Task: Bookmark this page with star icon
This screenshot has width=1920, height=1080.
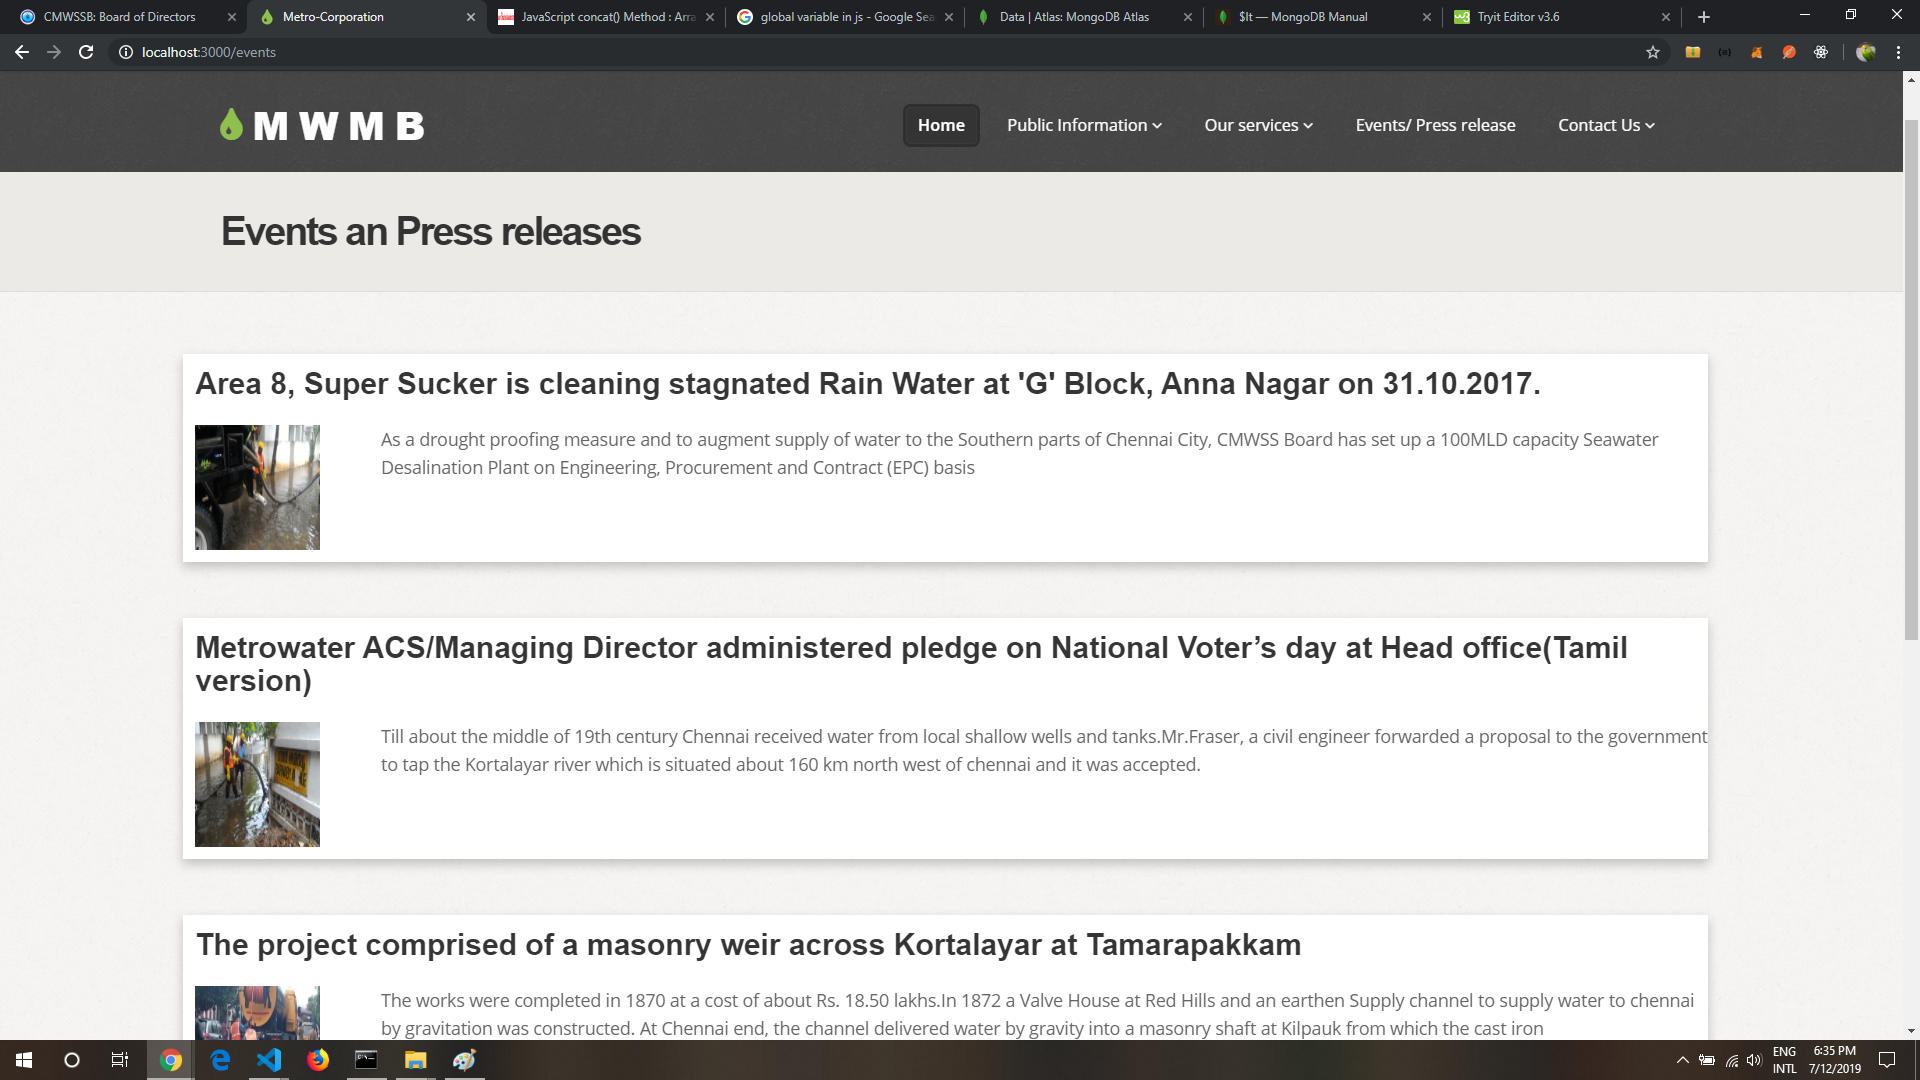Action: (x=1653, y=52)
